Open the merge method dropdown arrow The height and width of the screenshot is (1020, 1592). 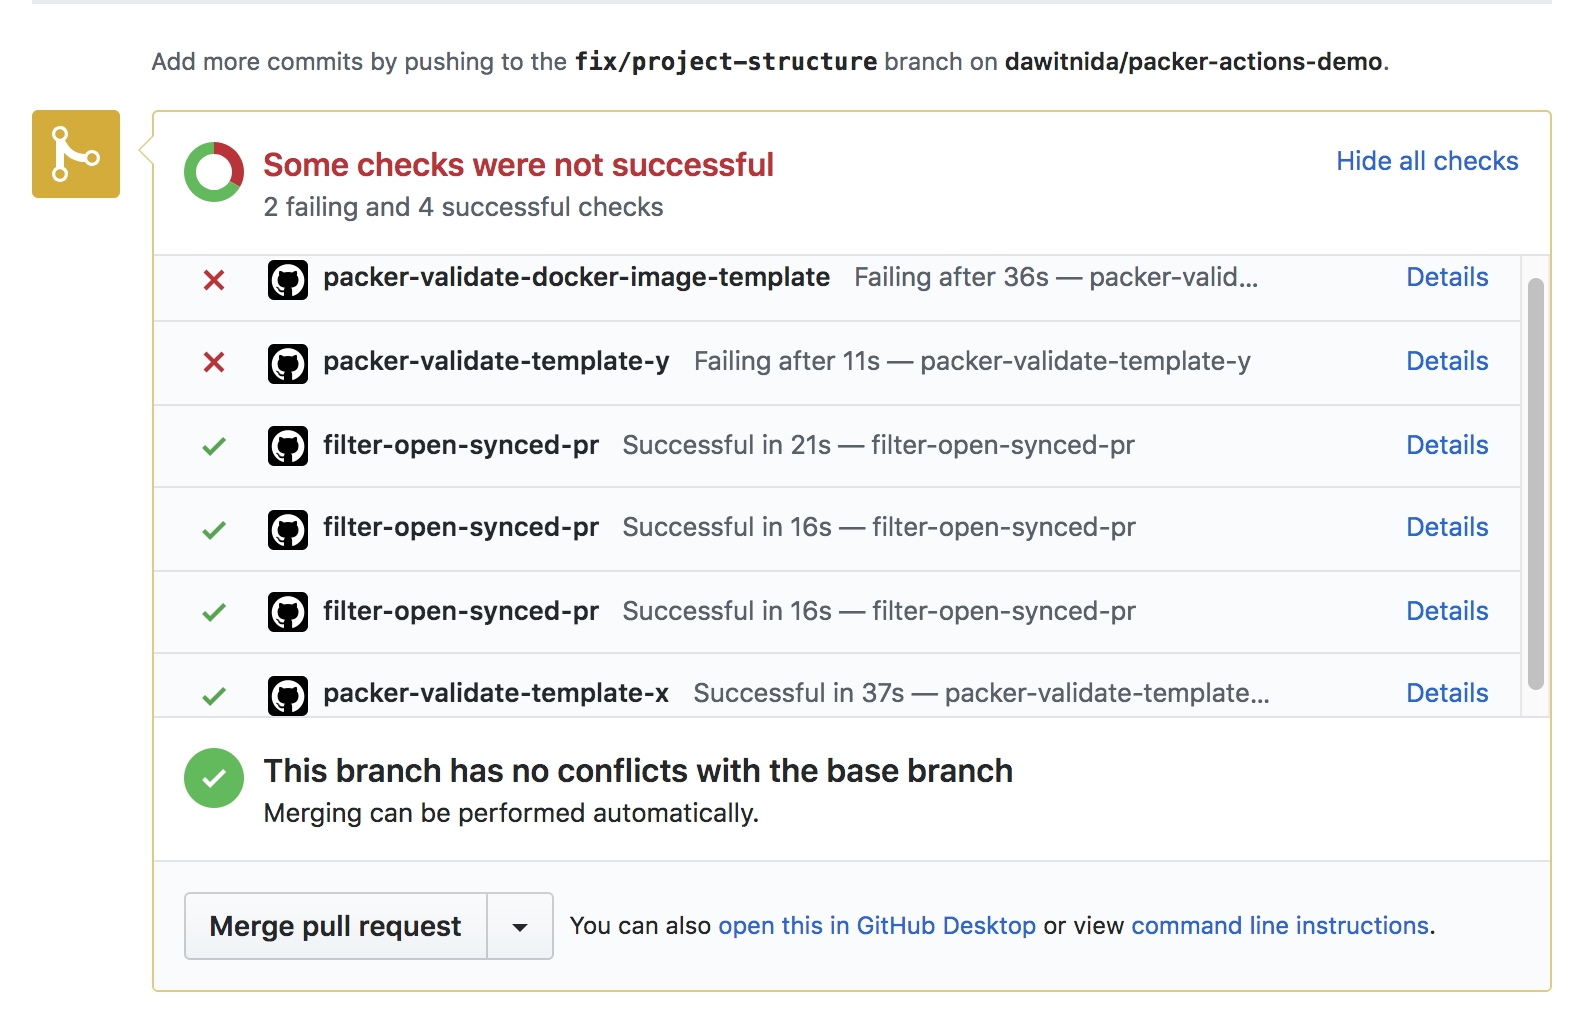[x=520, y=927]
